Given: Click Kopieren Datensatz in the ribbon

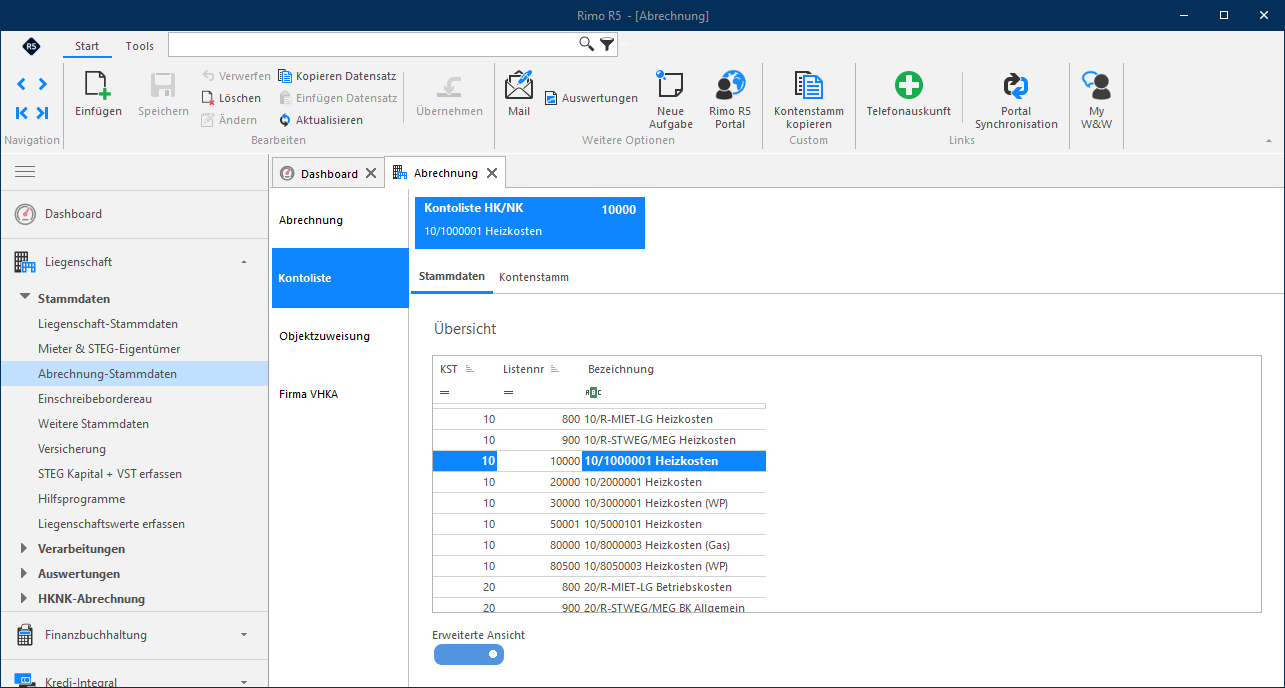Looking at the screenshot, I should tap(337, 76).
